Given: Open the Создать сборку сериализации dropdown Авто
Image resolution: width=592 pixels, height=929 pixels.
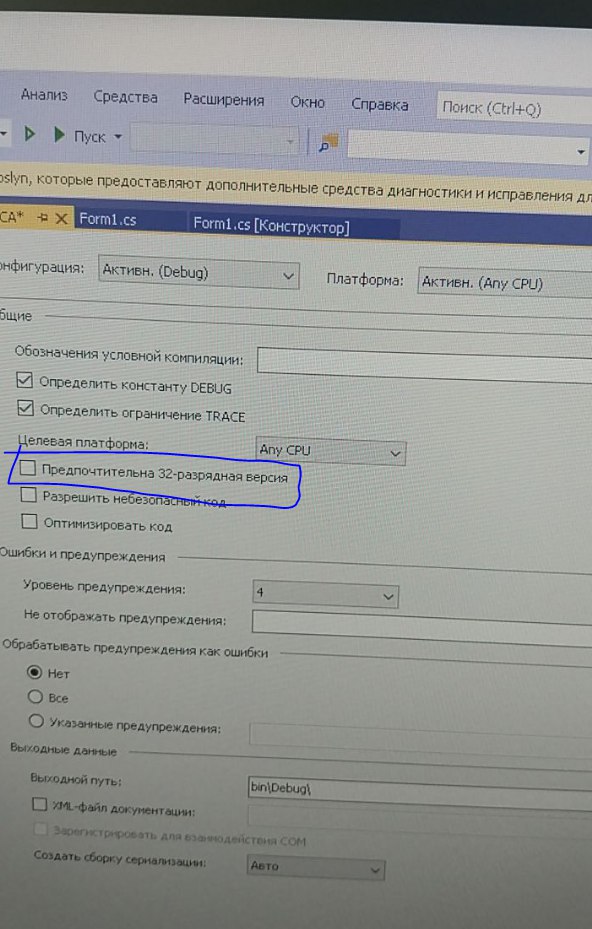Looking at the screenshot, I should (x=315, y=867).
